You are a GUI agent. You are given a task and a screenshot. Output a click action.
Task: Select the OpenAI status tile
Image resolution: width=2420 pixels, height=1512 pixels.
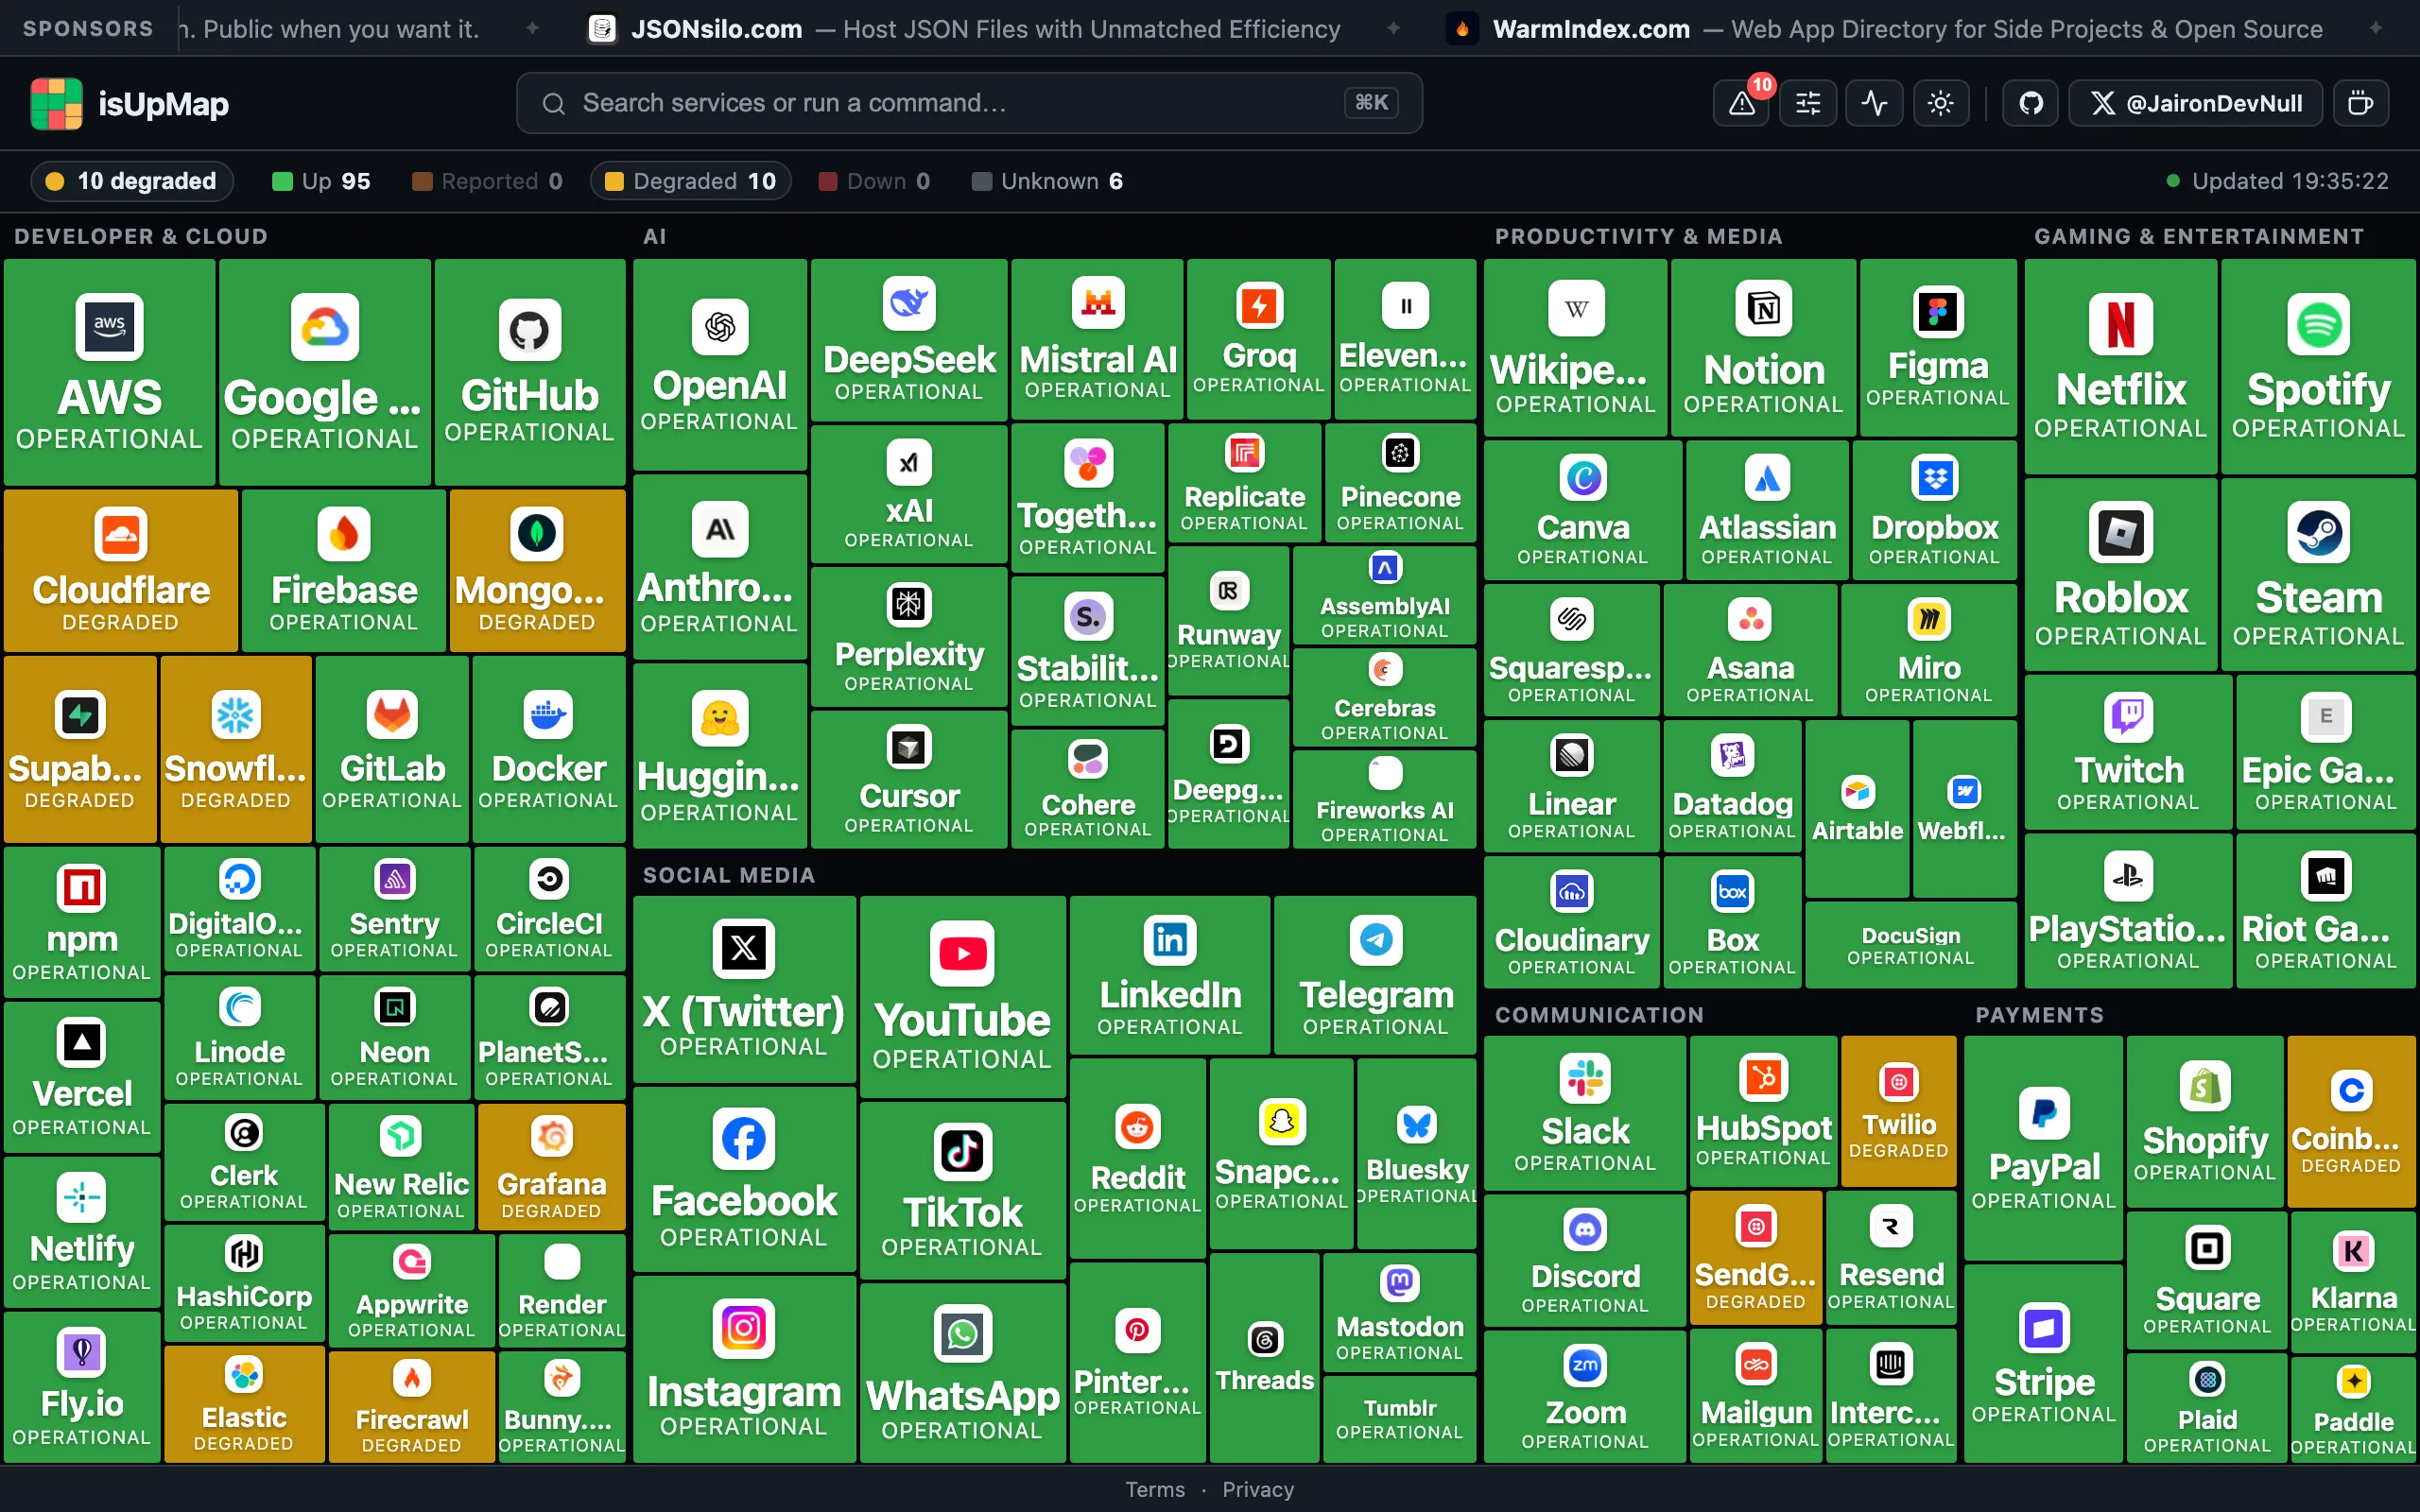719,365
